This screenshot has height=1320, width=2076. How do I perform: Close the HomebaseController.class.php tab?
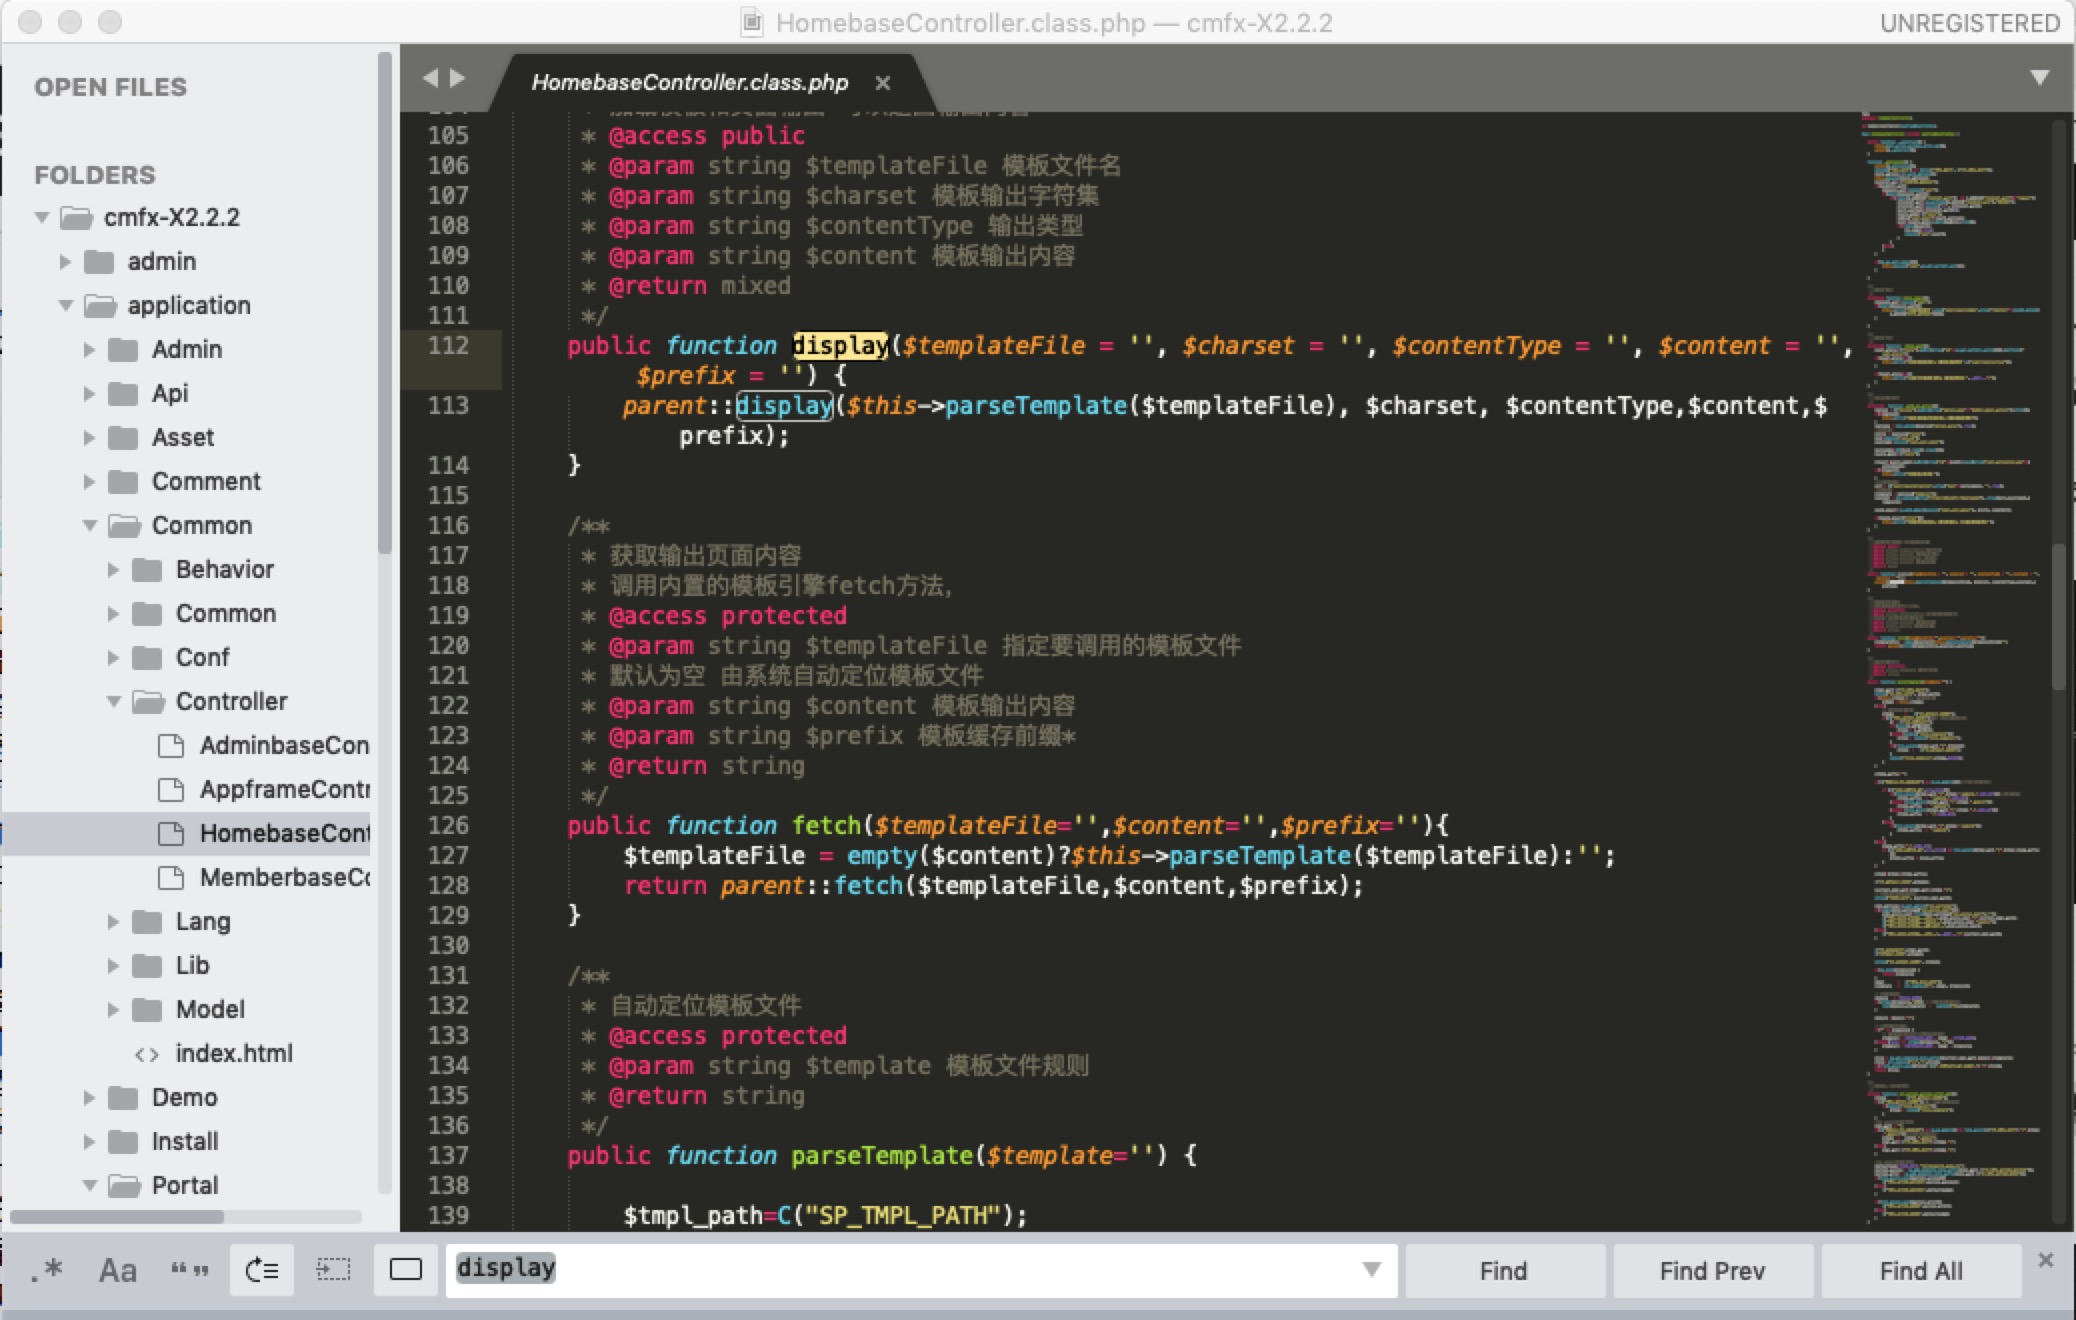(x=882, y=83)
